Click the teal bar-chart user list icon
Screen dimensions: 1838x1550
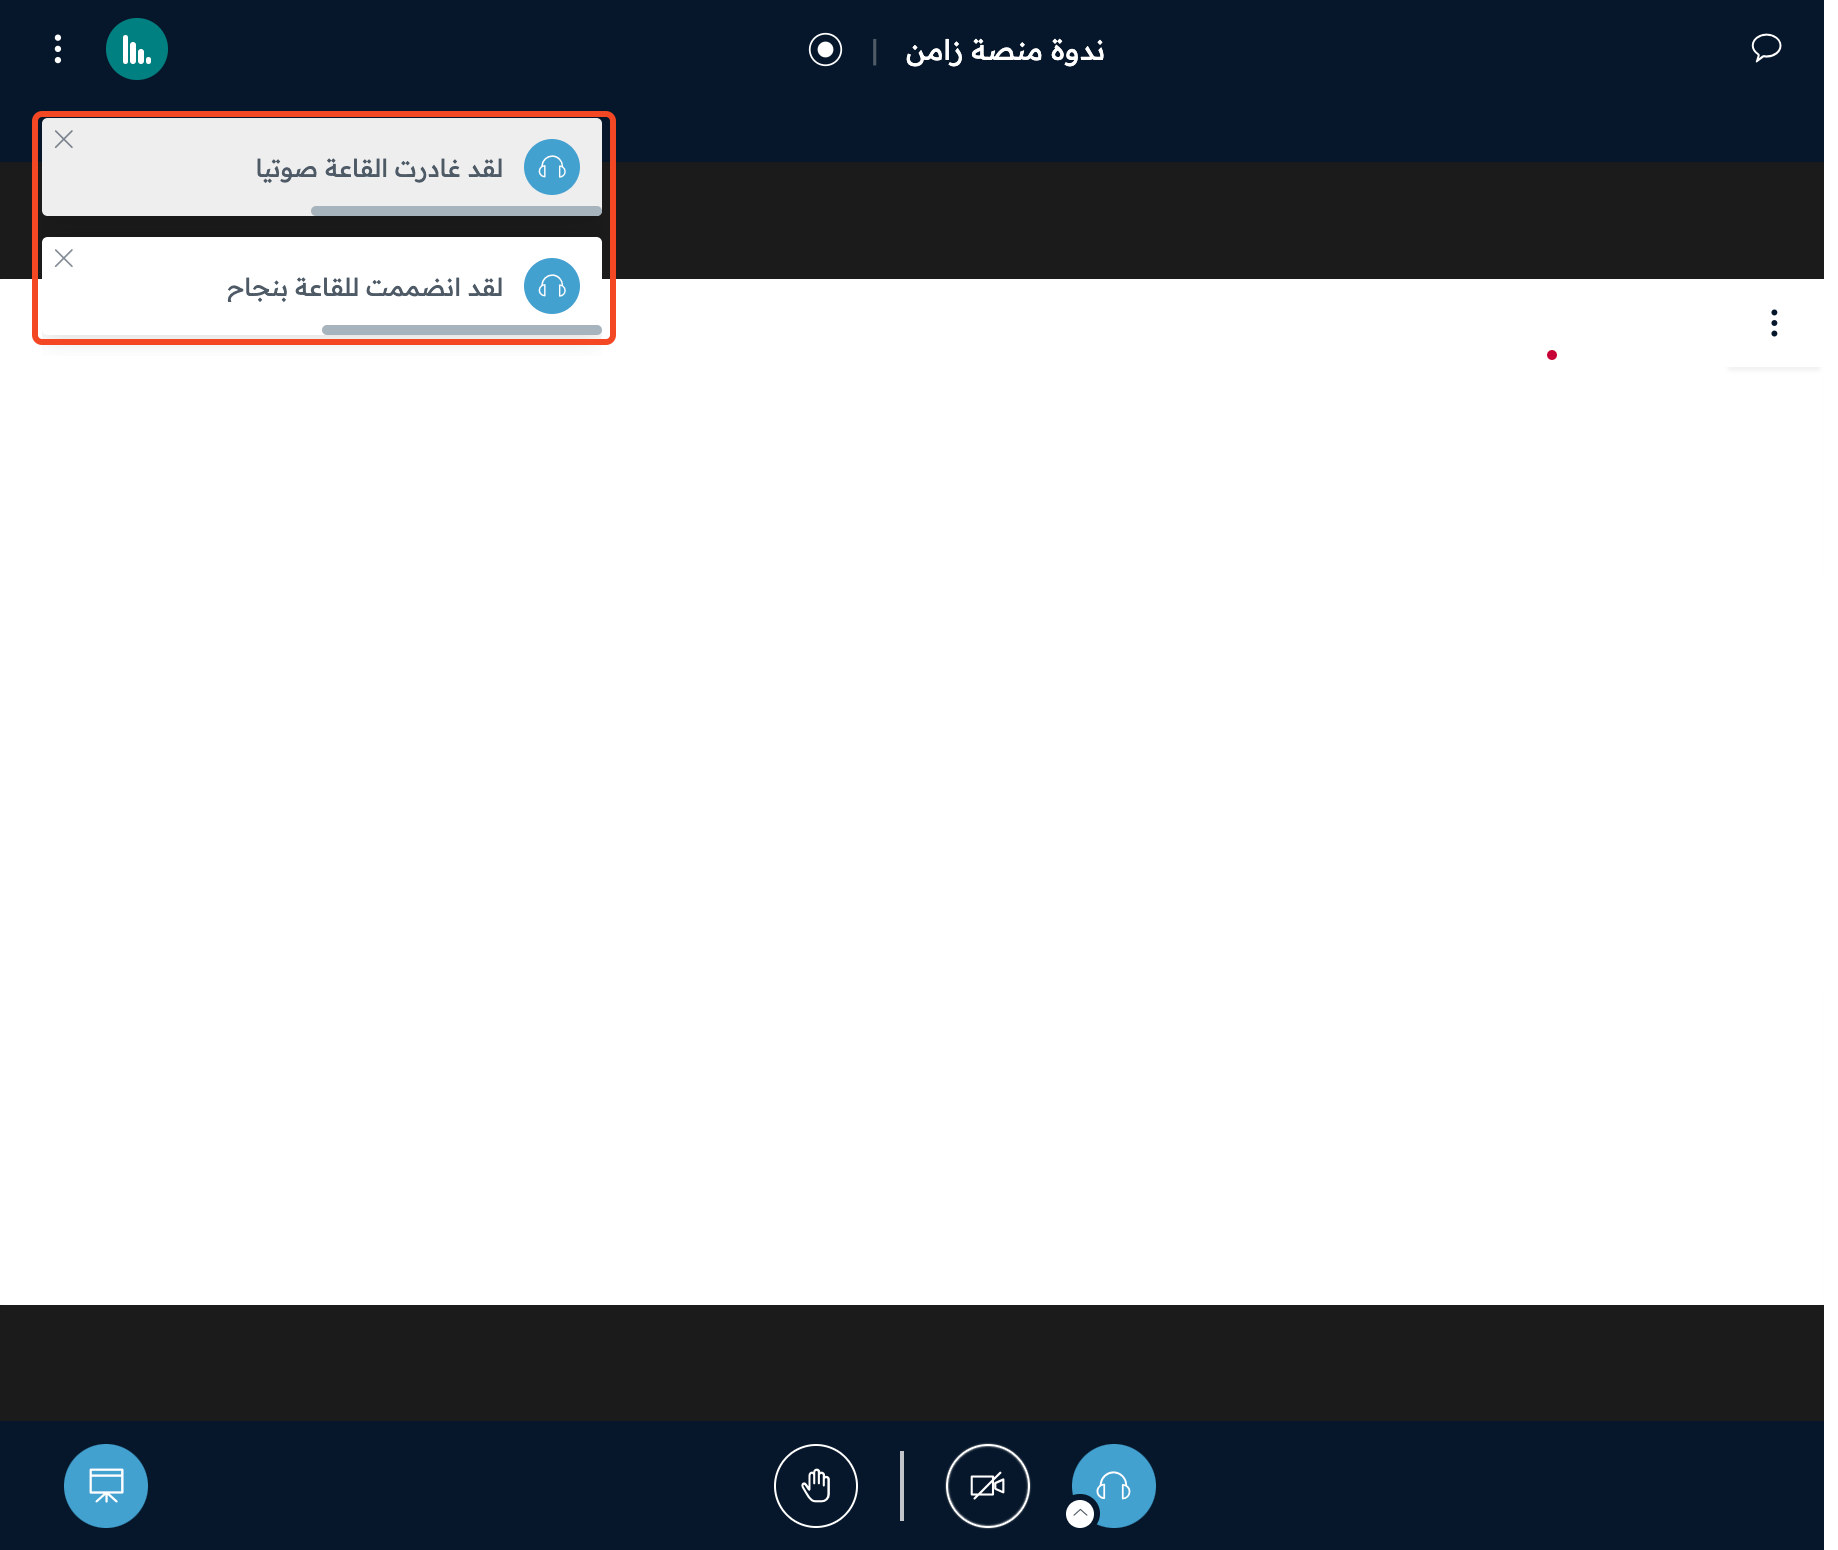[x=137, y=49]
